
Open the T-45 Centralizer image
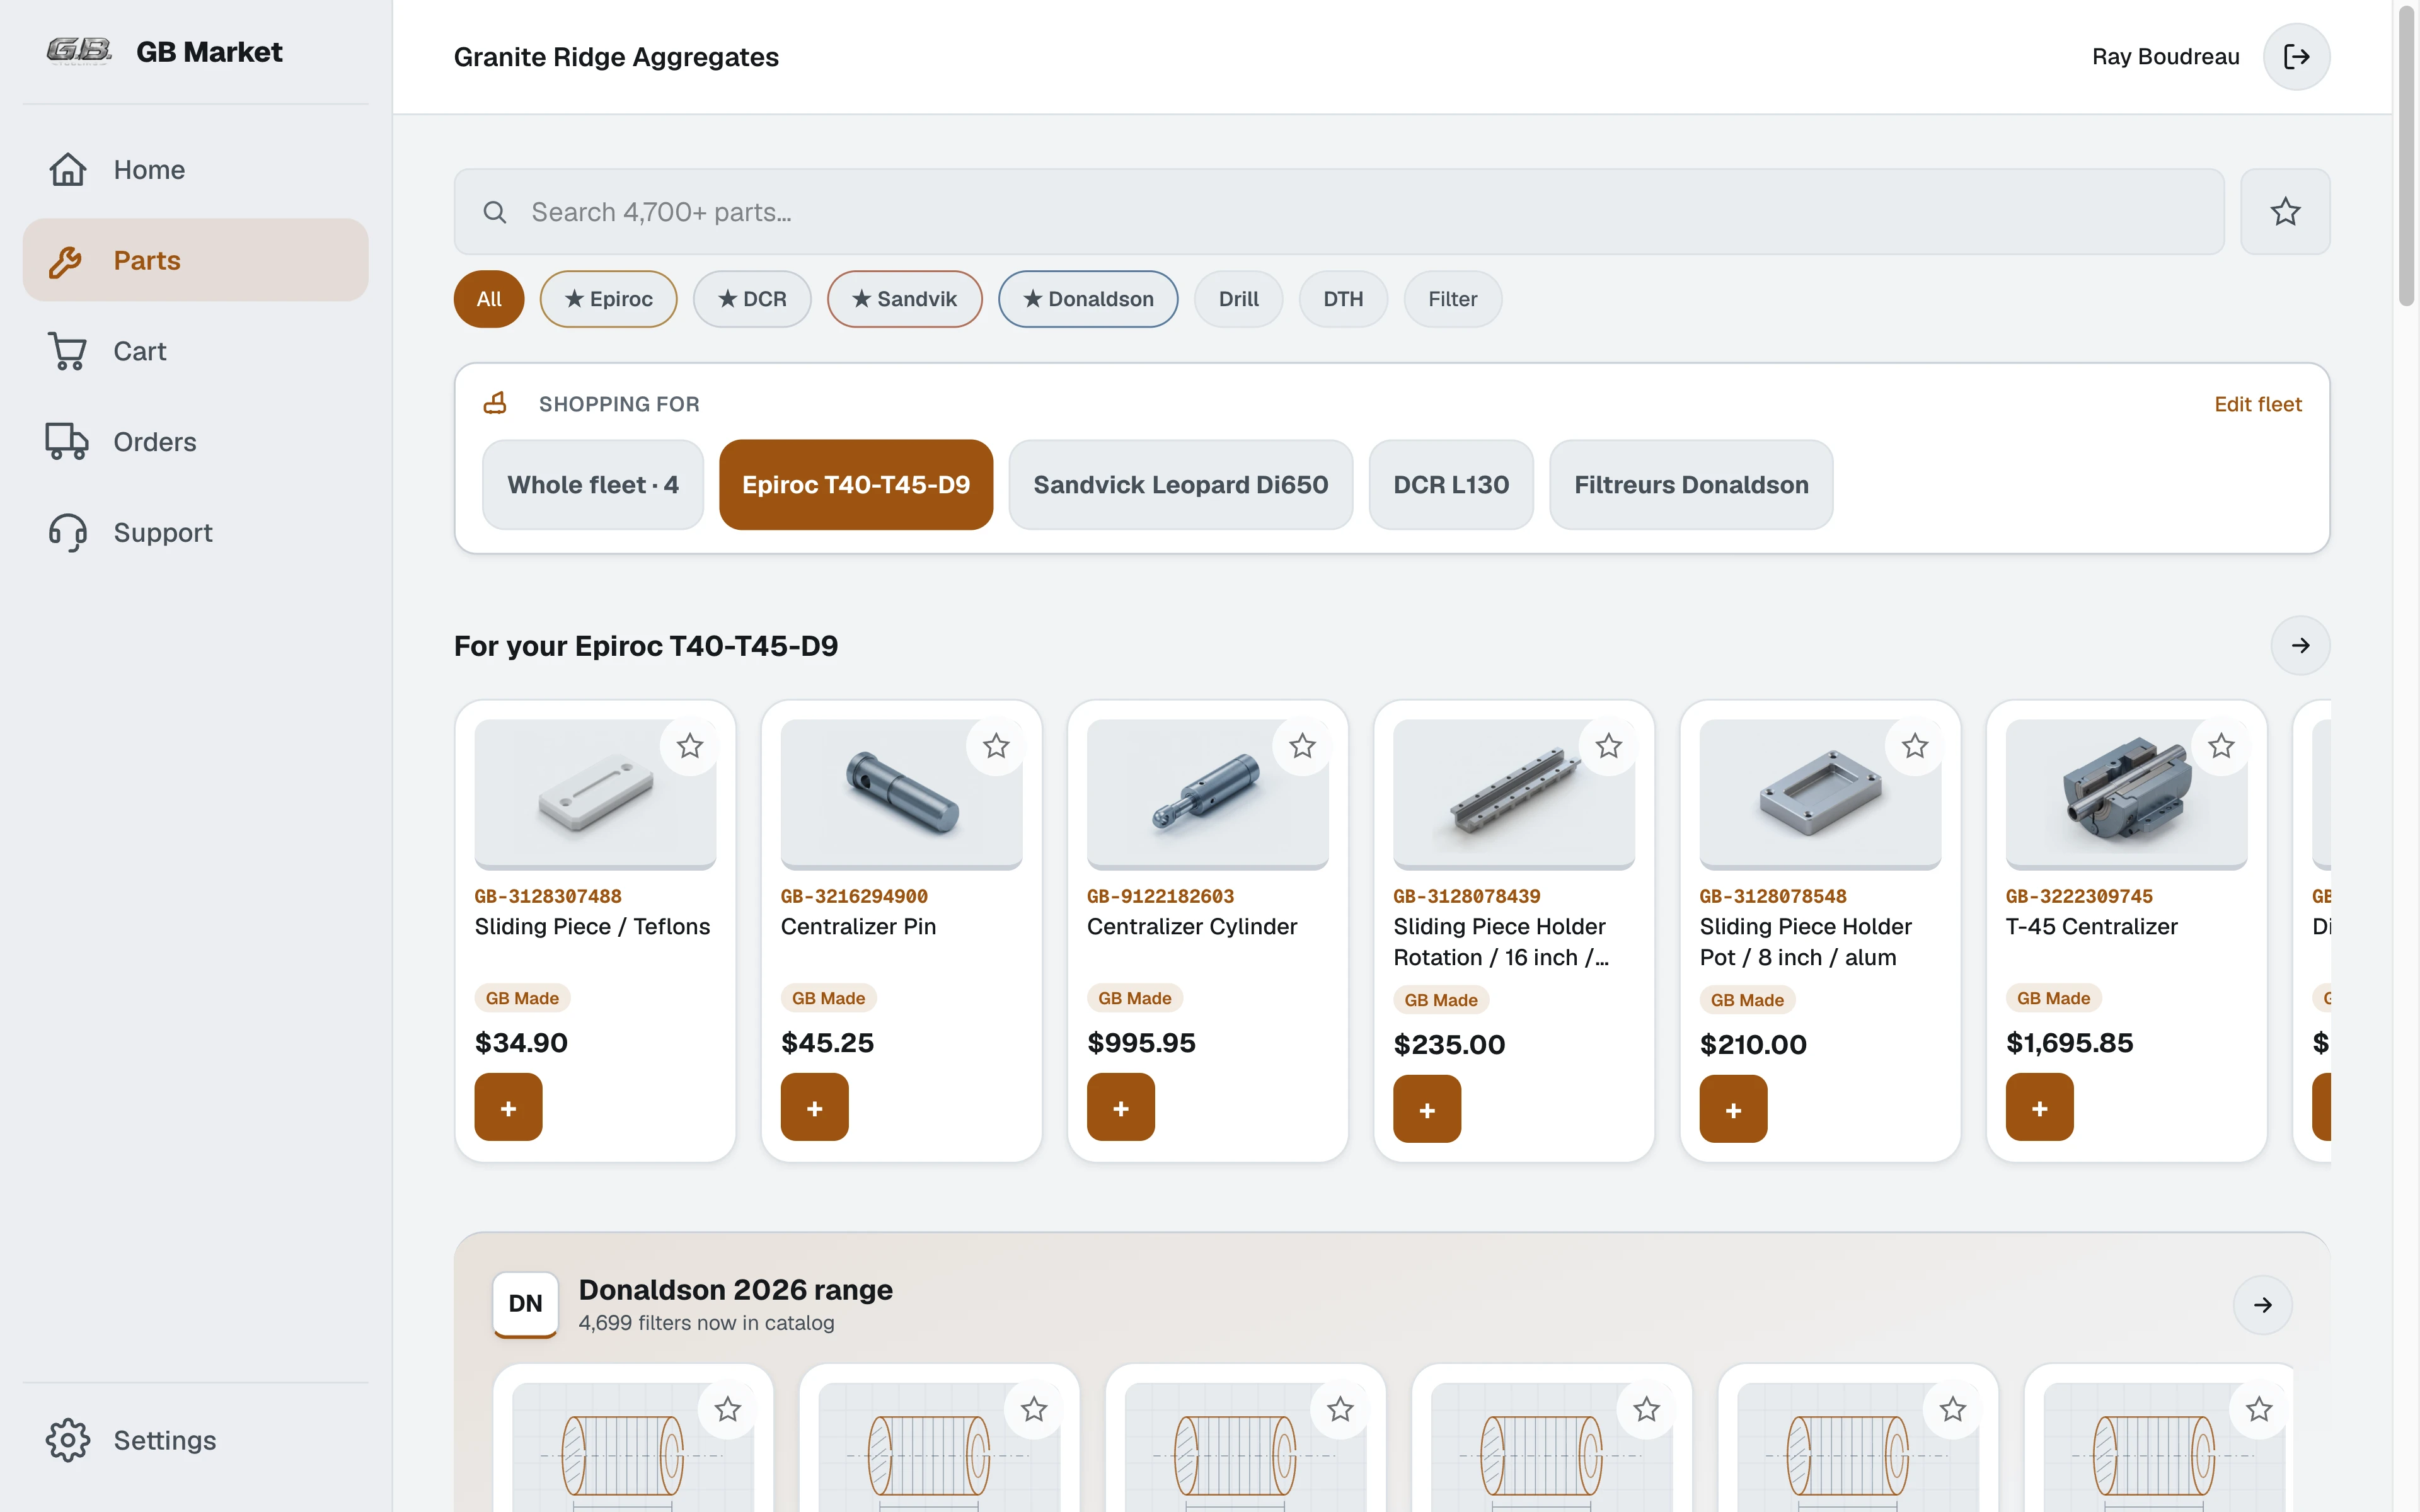tap(2126, 795)
